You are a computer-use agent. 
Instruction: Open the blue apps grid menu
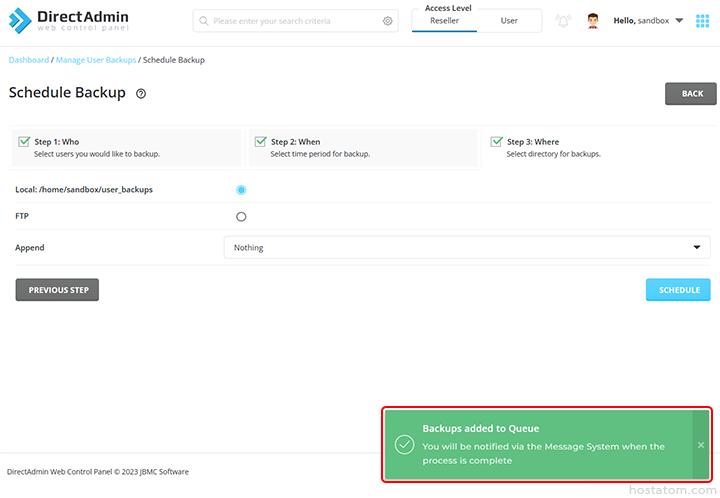[x=702, y=21]
